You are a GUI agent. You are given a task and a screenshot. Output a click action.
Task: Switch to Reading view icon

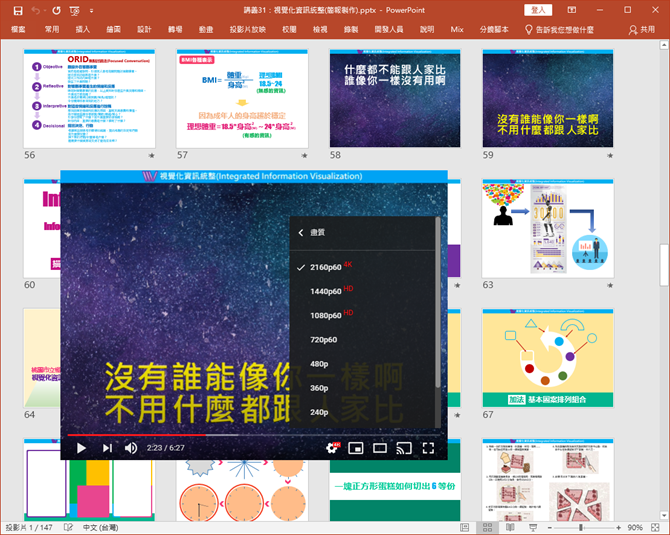click(x=510, y=528)
